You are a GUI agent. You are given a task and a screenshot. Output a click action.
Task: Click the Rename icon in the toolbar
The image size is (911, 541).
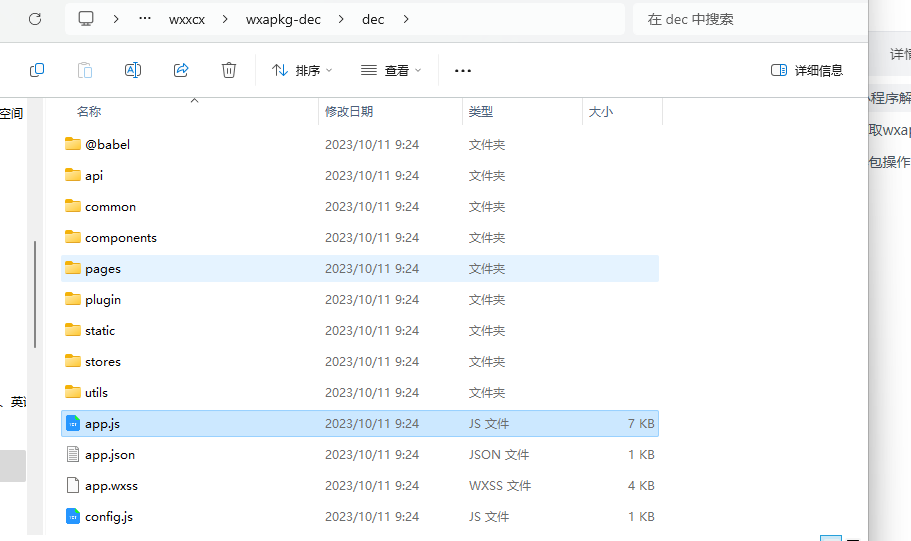coord(133,70)
